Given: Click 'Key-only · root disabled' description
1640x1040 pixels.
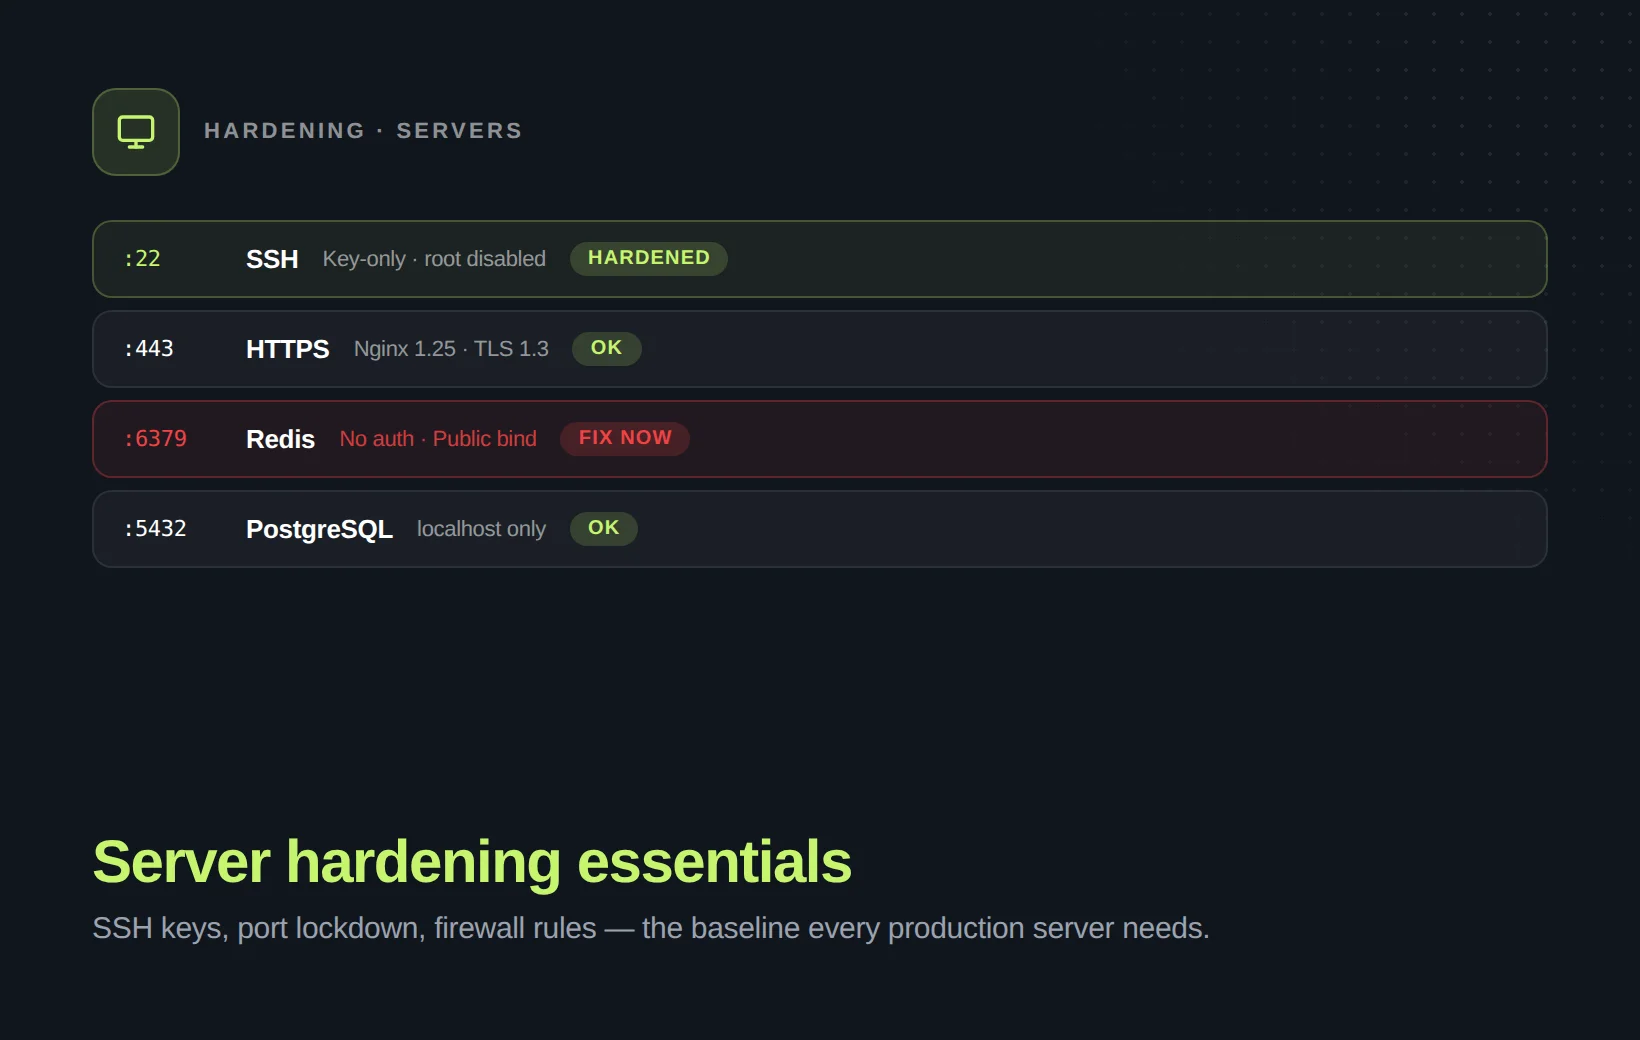Looking at the screenshot, I should click(434, 259).
